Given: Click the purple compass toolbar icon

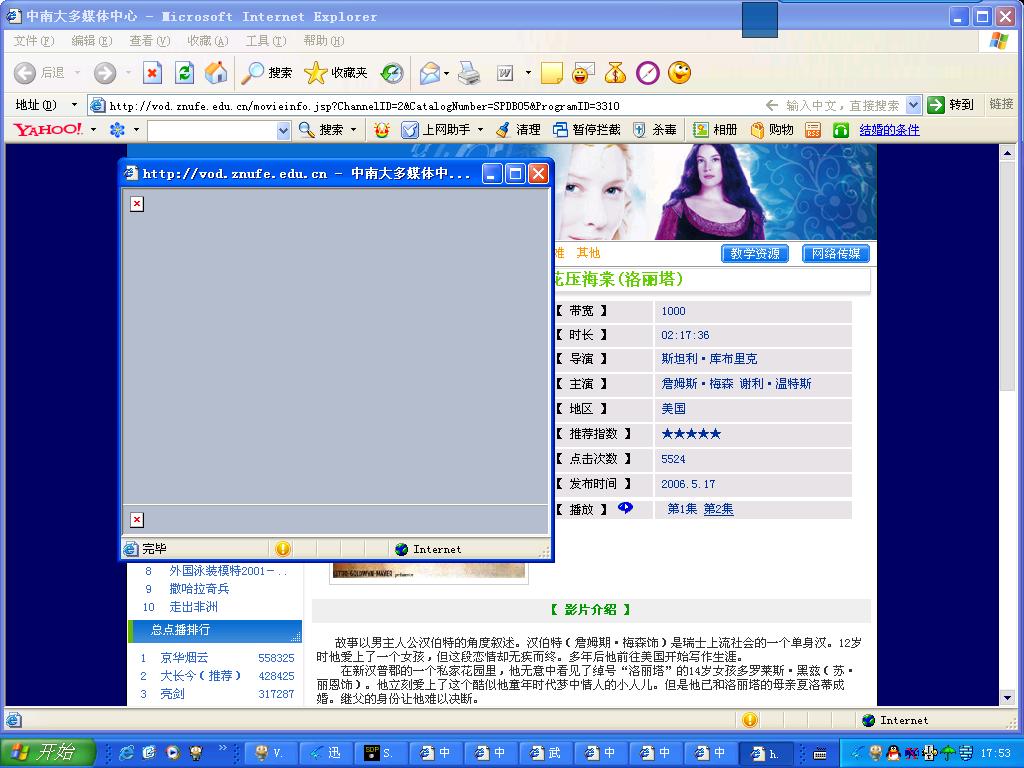Looking at the screenshot, I should pos(648,72).
